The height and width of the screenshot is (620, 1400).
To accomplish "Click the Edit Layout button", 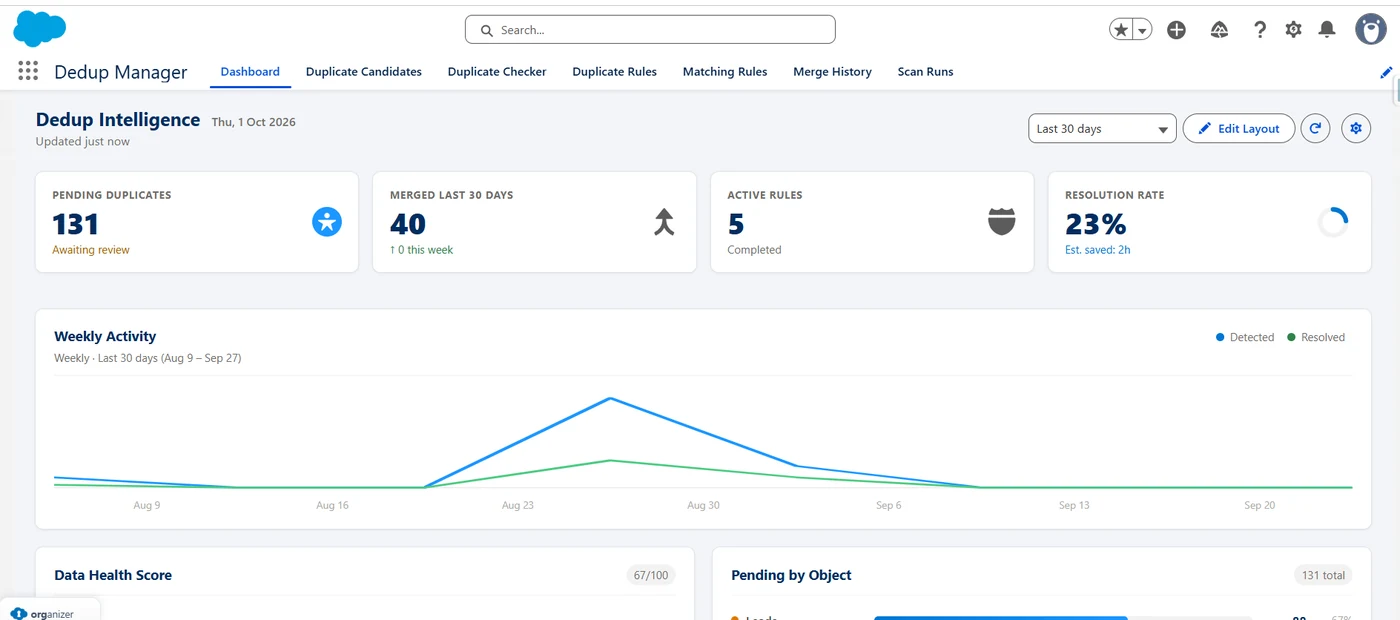I will [1239, 128].
